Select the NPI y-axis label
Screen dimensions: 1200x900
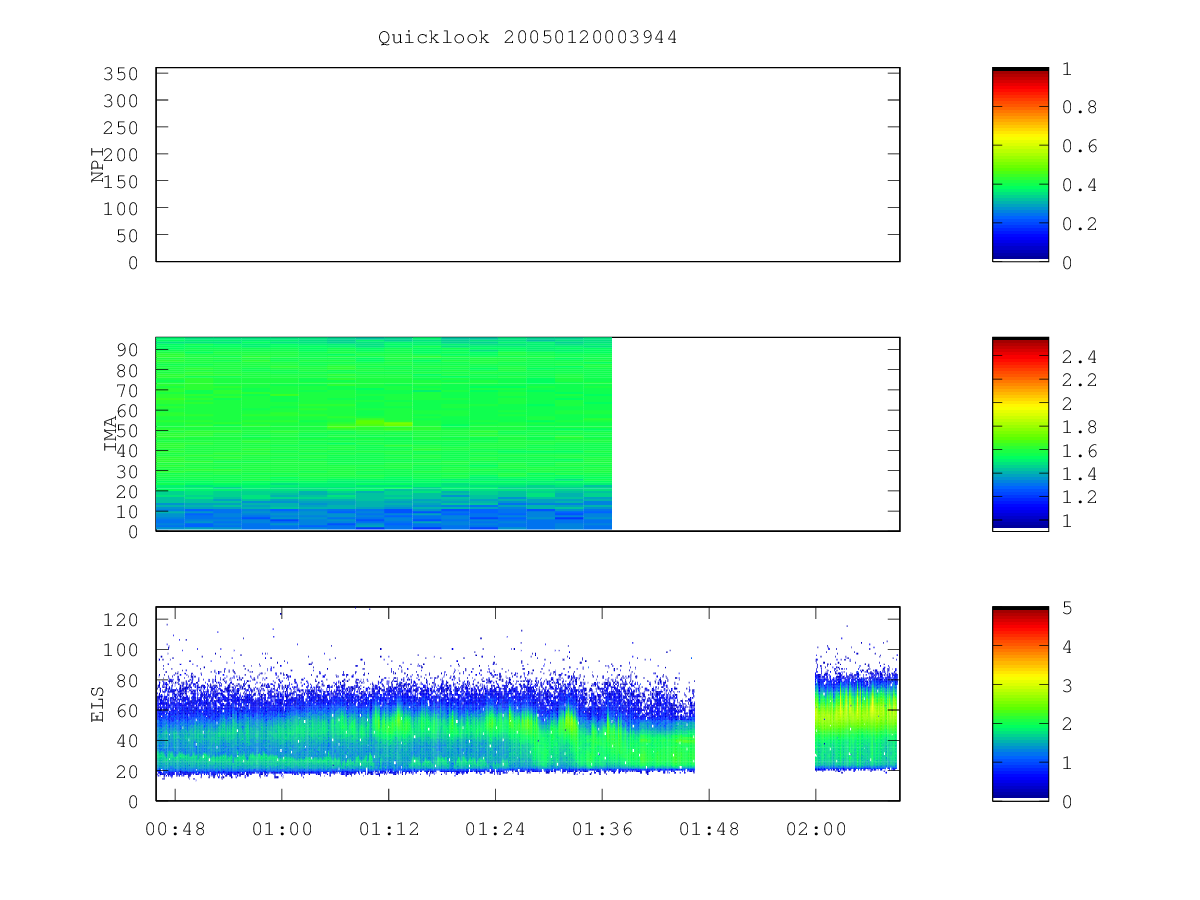click(98, 165)
